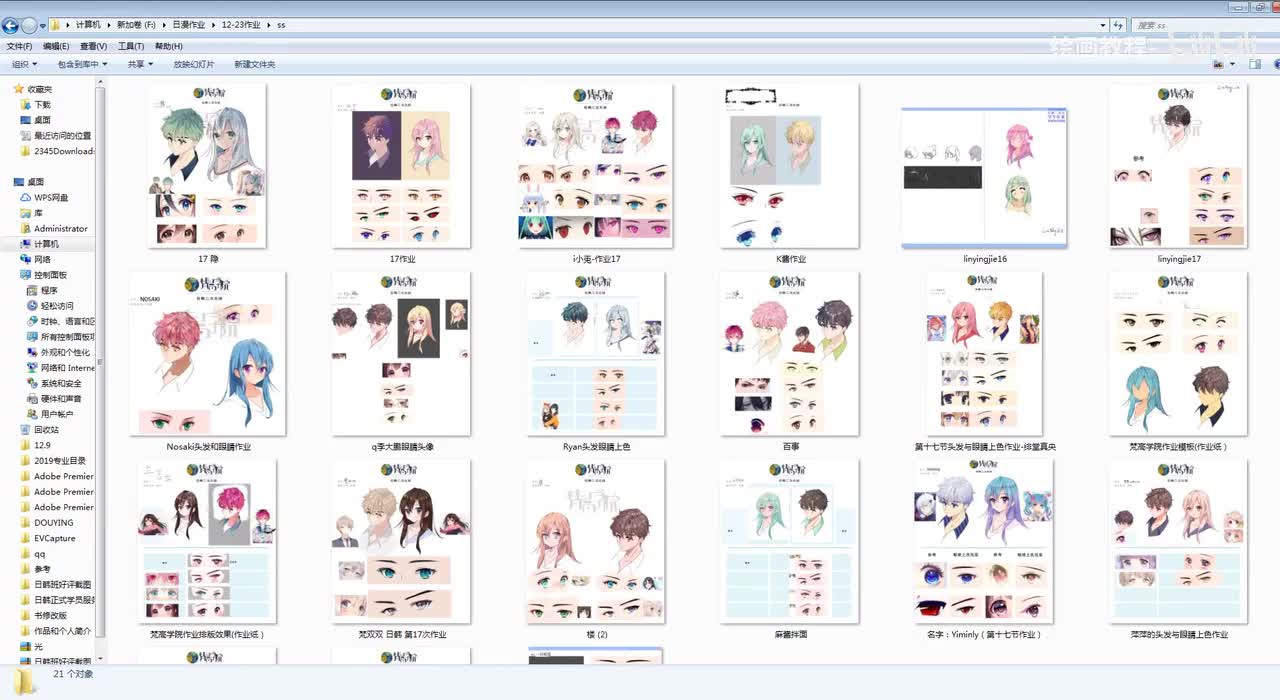
Task: Jump to 计算机 in the address path
Action: (x=88, y=25)
